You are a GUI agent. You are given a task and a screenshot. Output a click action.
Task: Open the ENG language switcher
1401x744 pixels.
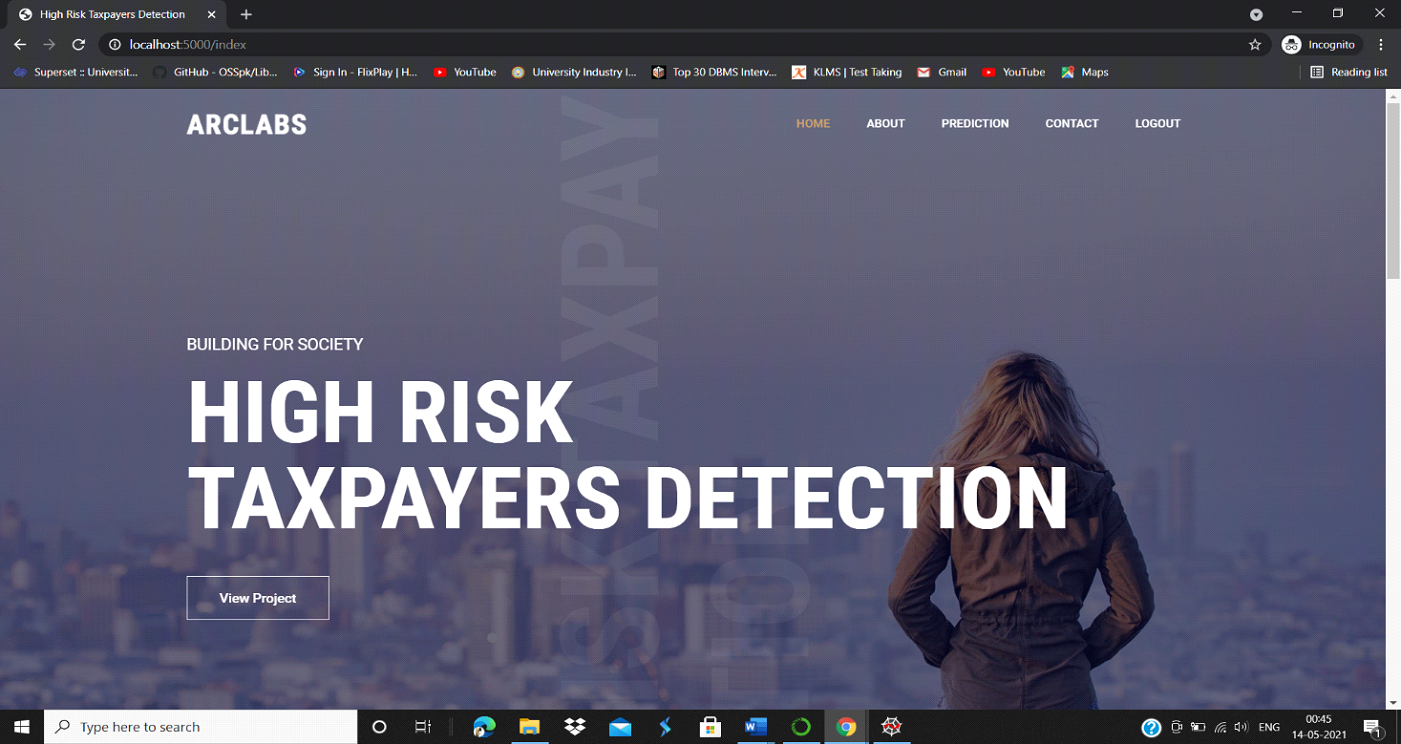pos(1268,727)
